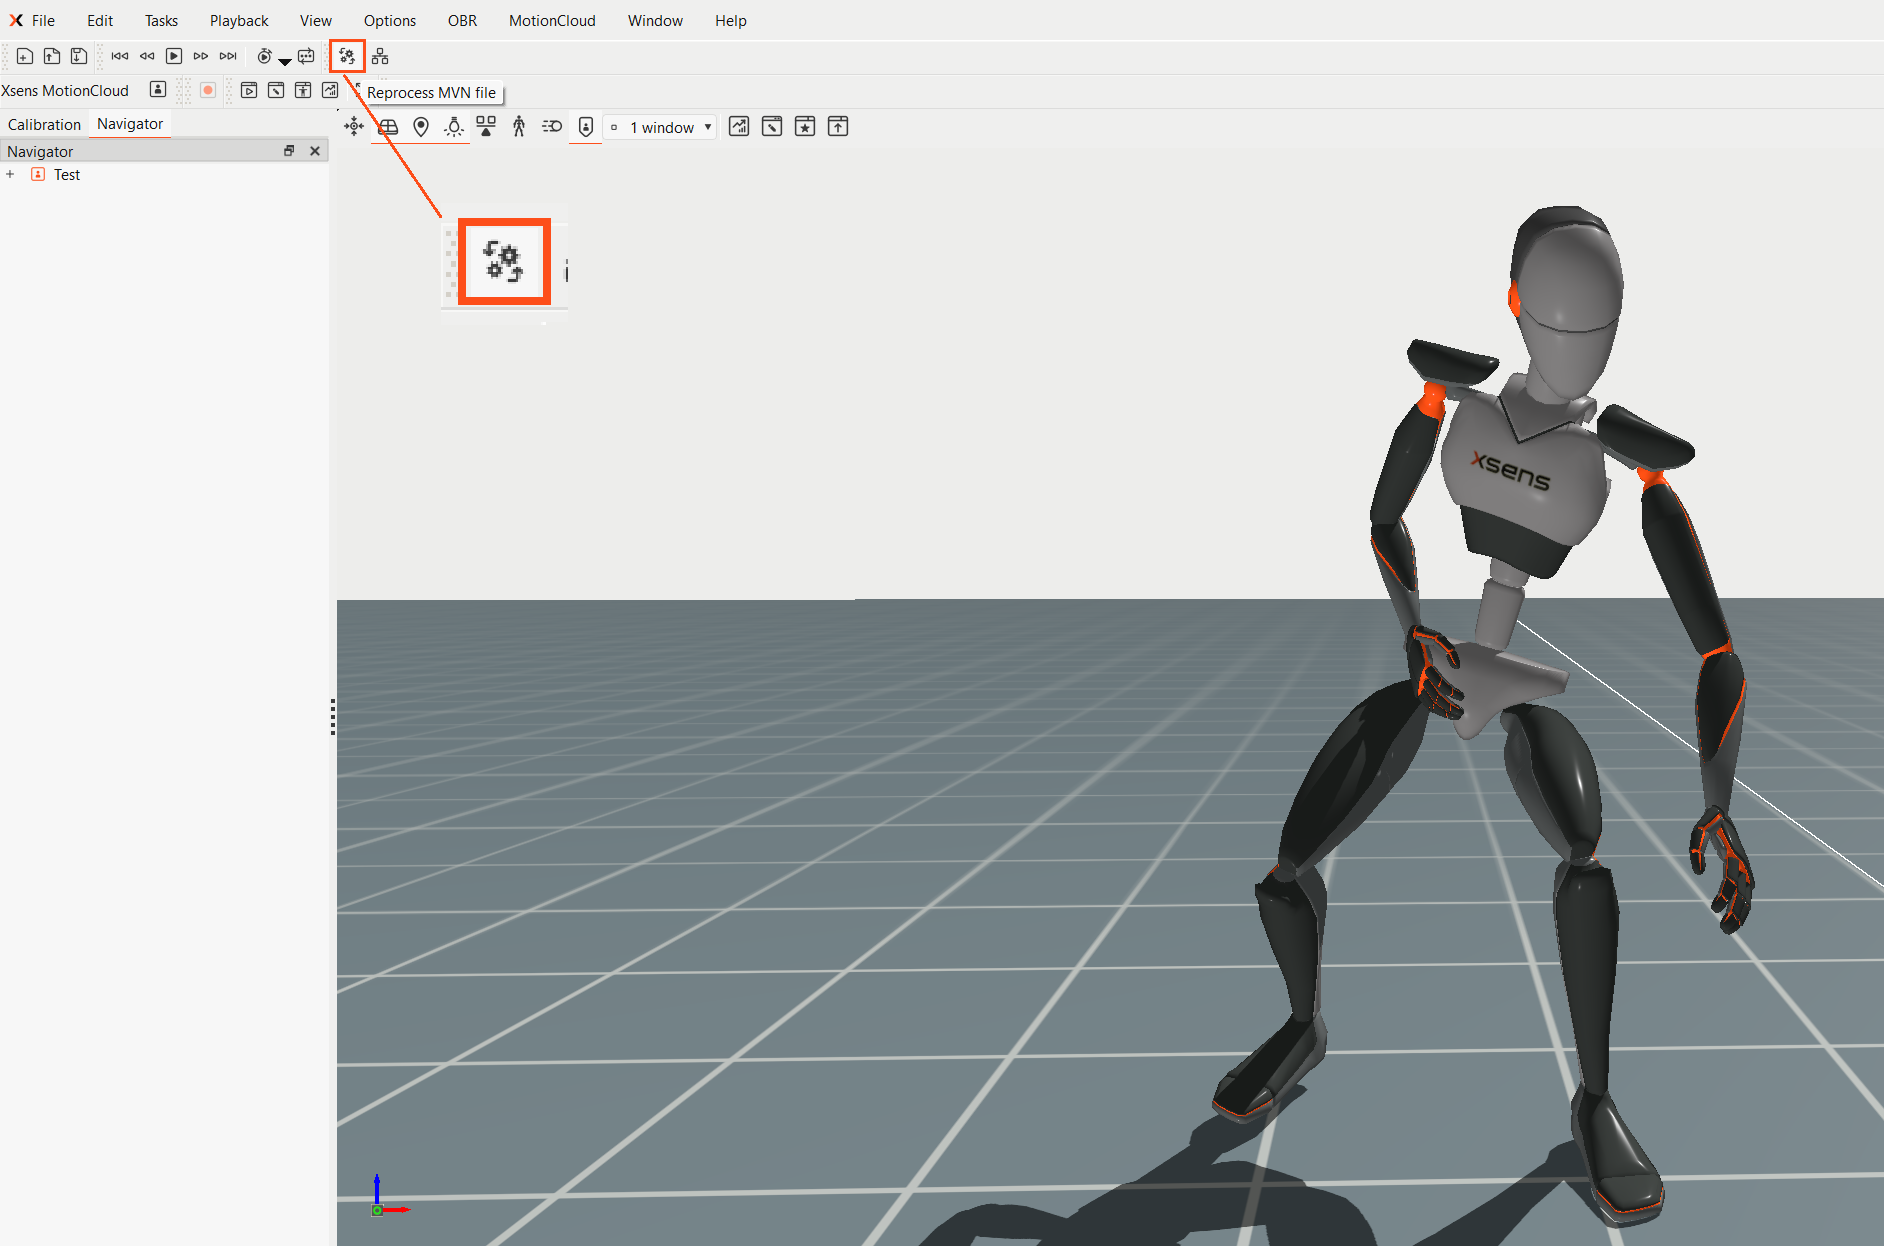Click the Reprocess MVN file icon
Screen dimensions: 1884x1246
(x=347, y=57)
